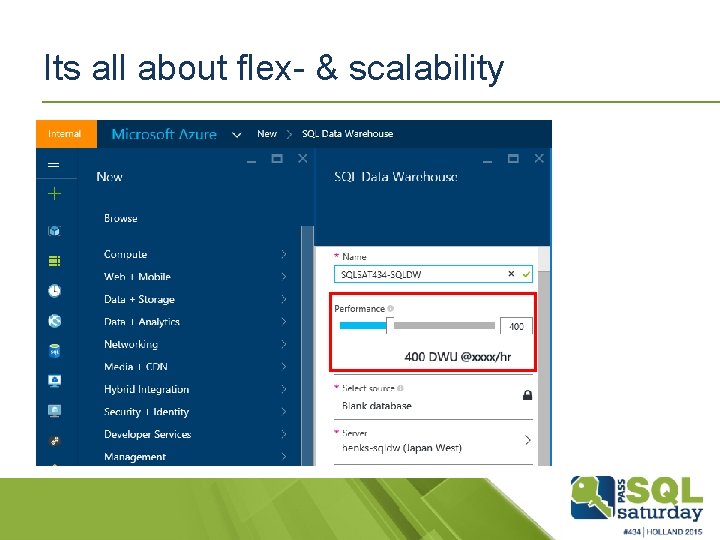Click the gray Performance slider track
Image resolution: width=720 pixels, height=540 pixels.
coord(444,326)
